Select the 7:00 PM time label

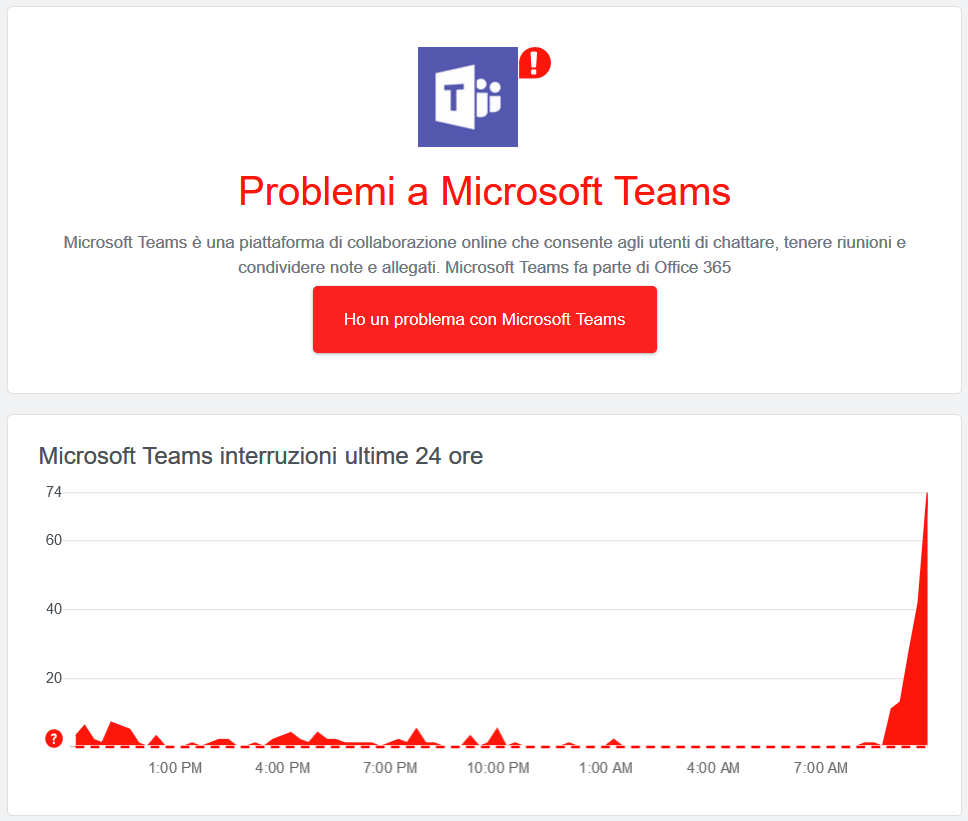click(x=390, y=768)
